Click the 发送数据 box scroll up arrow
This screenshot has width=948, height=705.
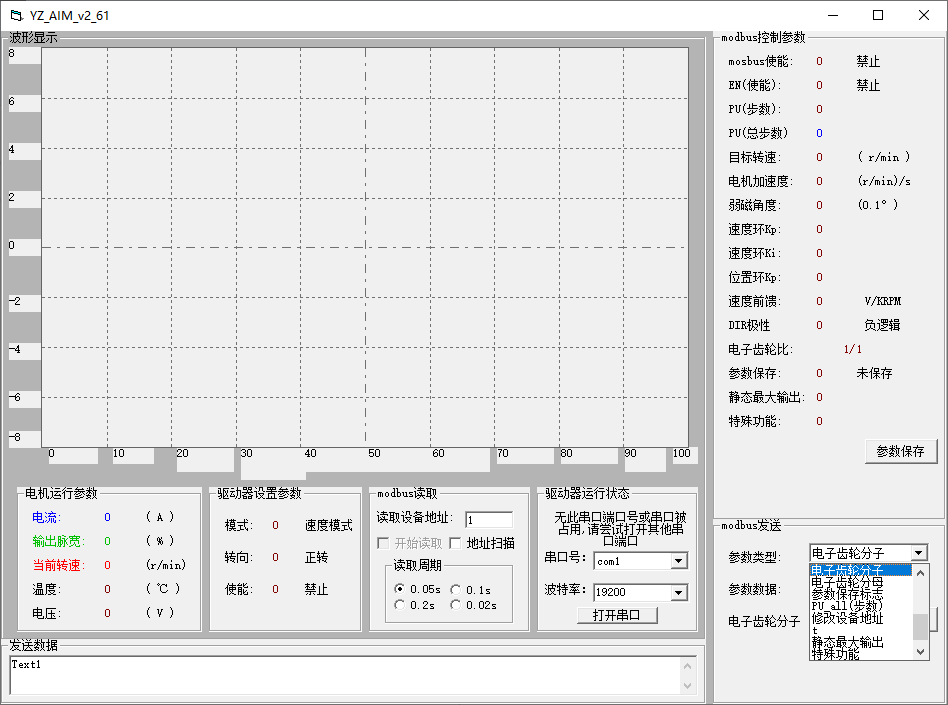coord(687,666)
